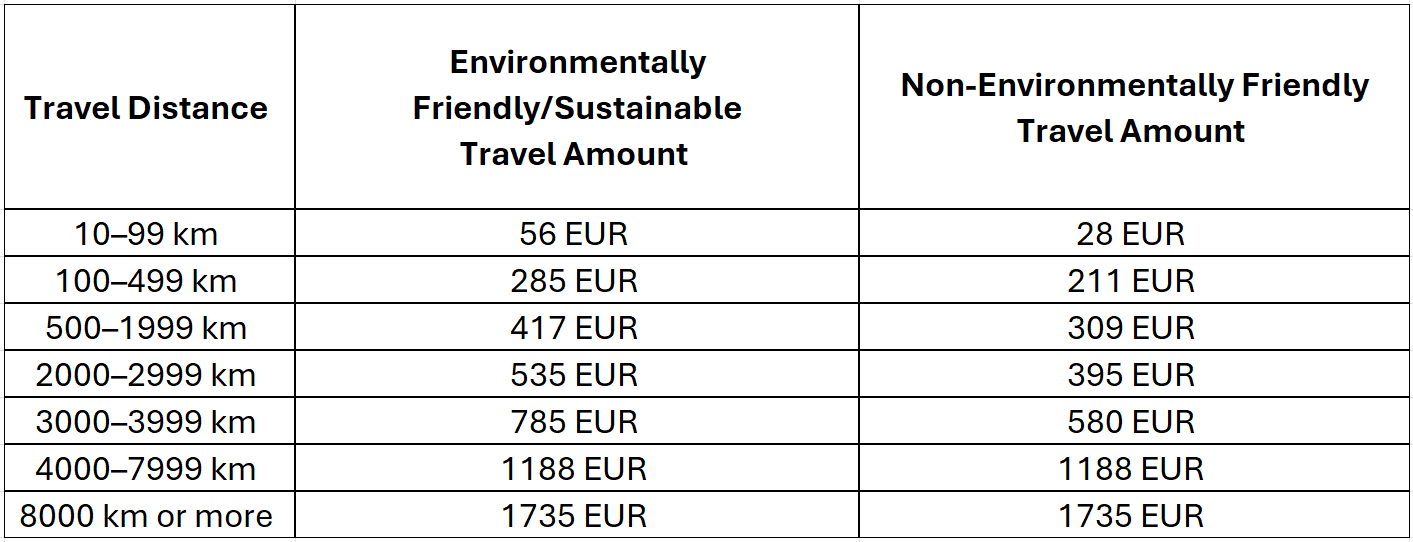Select the 8000 km or more cell
This screenshot has width=1413, height=542.
[149, 515]
